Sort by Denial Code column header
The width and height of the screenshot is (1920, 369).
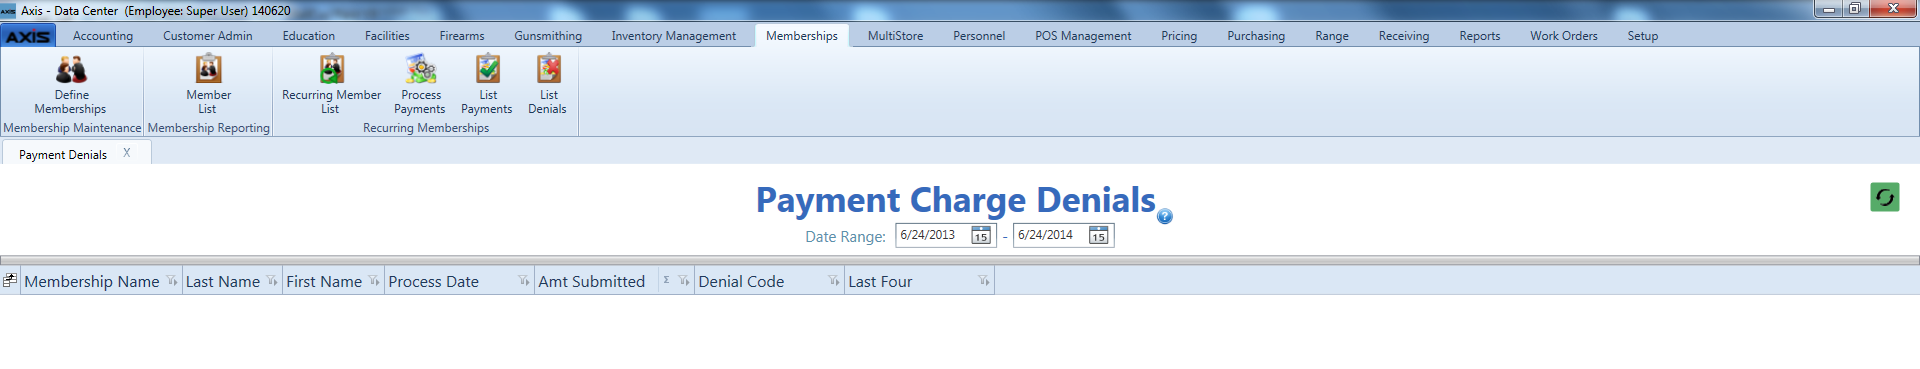click(x=741, y=282)
